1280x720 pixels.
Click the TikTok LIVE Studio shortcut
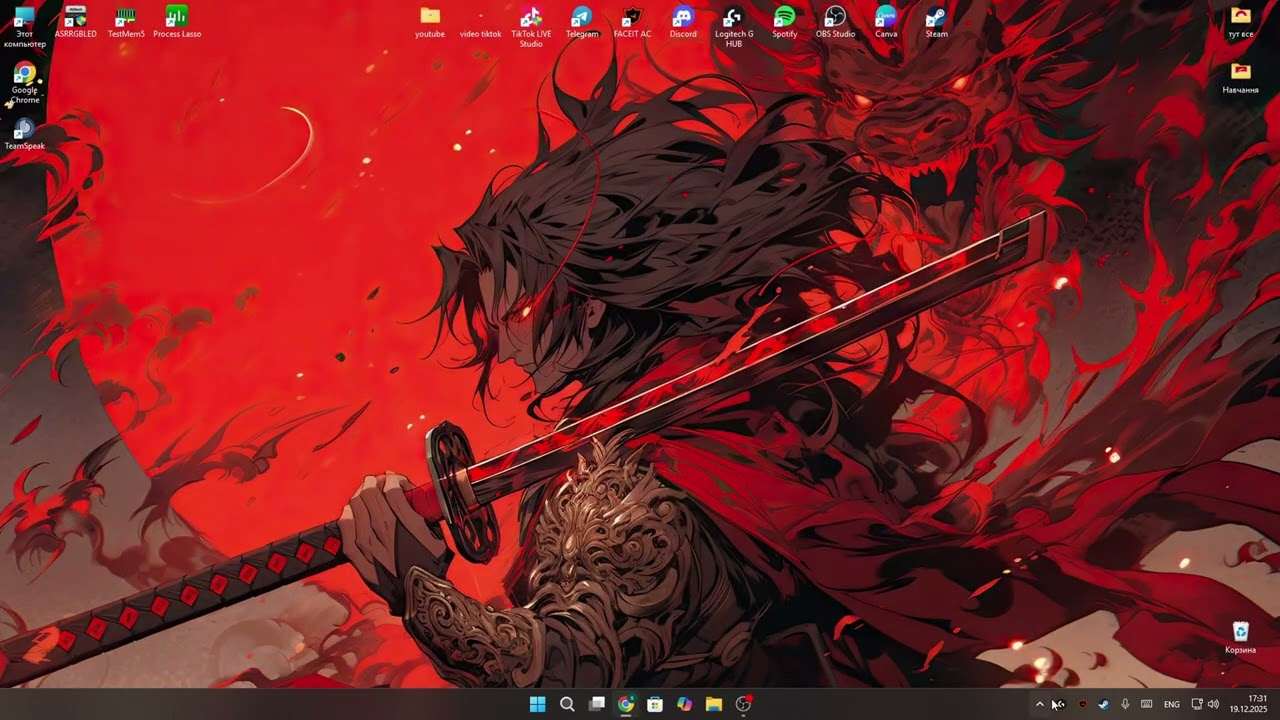tap(531, 27)
